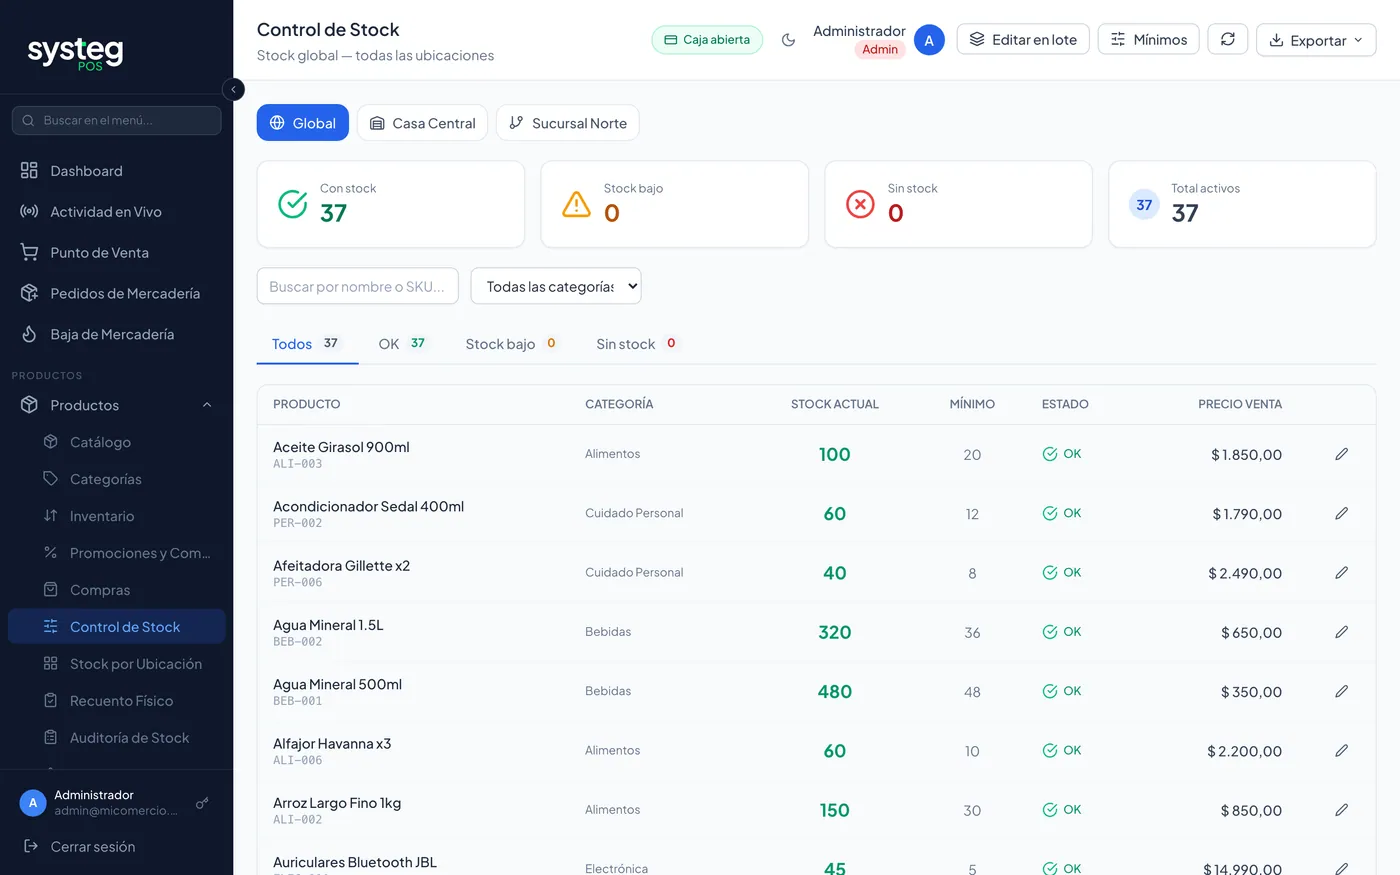The width and height of the screenshot is (1400, 875).
Task: Select the Sin stock filter tab
Action: coord(637,344)
